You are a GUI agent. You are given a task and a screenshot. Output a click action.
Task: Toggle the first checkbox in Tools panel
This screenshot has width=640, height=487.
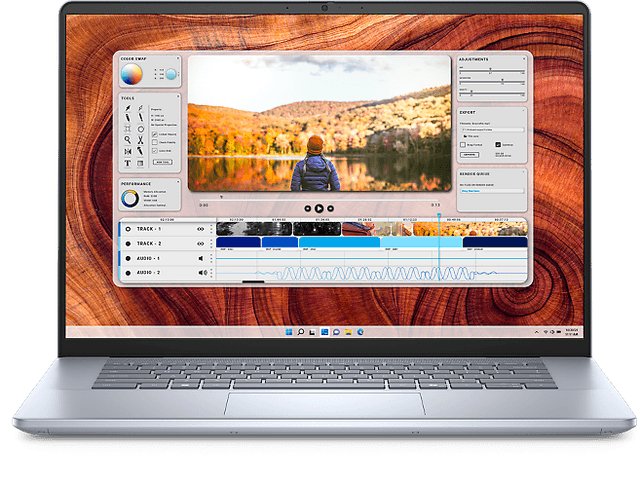153,134
